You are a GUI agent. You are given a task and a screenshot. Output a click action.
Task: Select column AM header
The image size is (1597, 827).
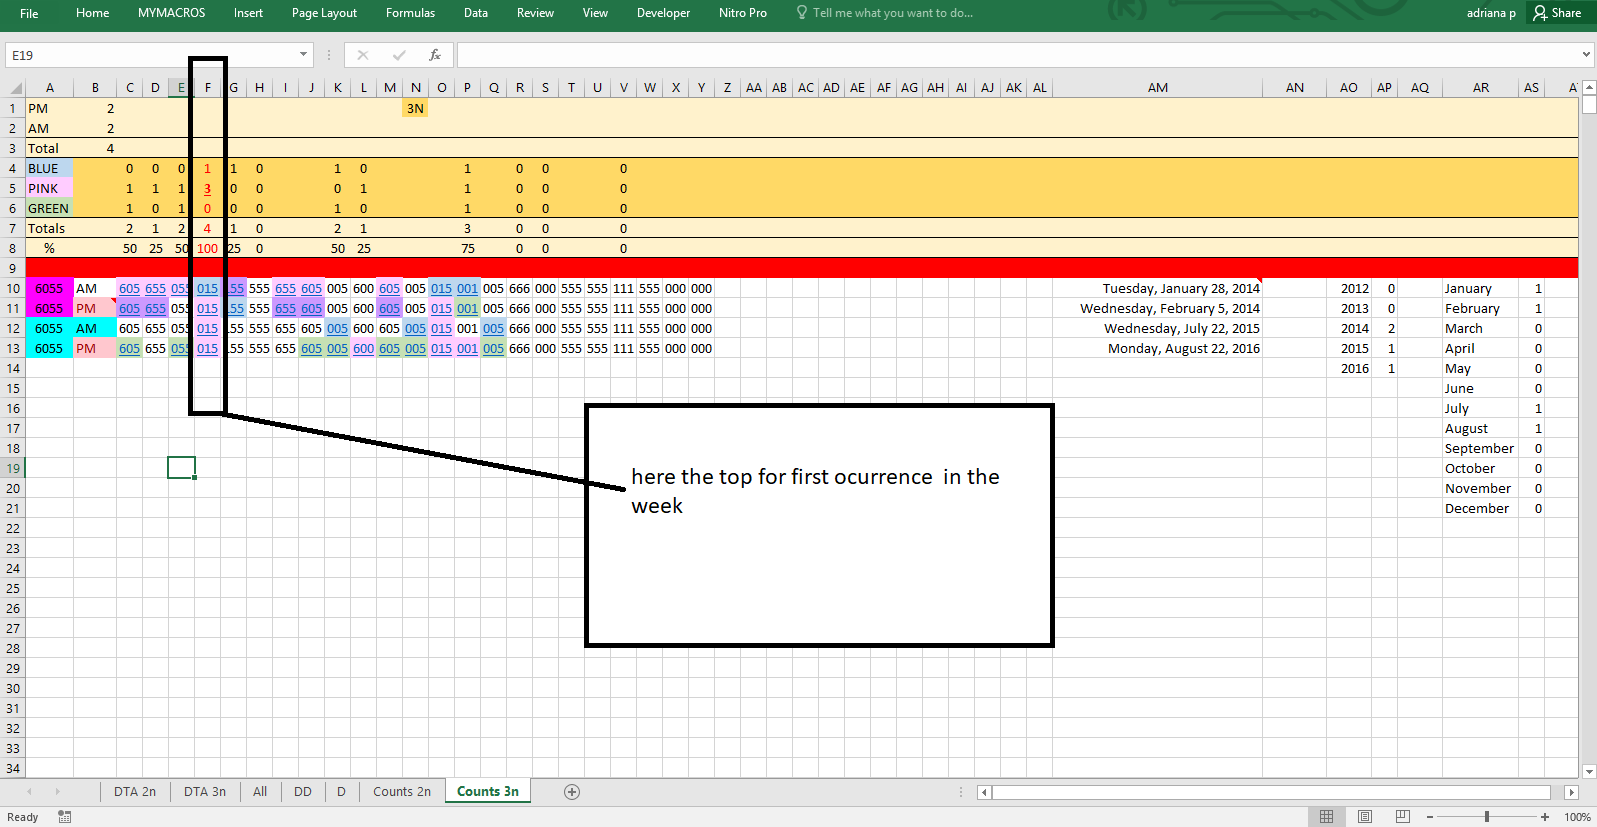pos(1158,88)
